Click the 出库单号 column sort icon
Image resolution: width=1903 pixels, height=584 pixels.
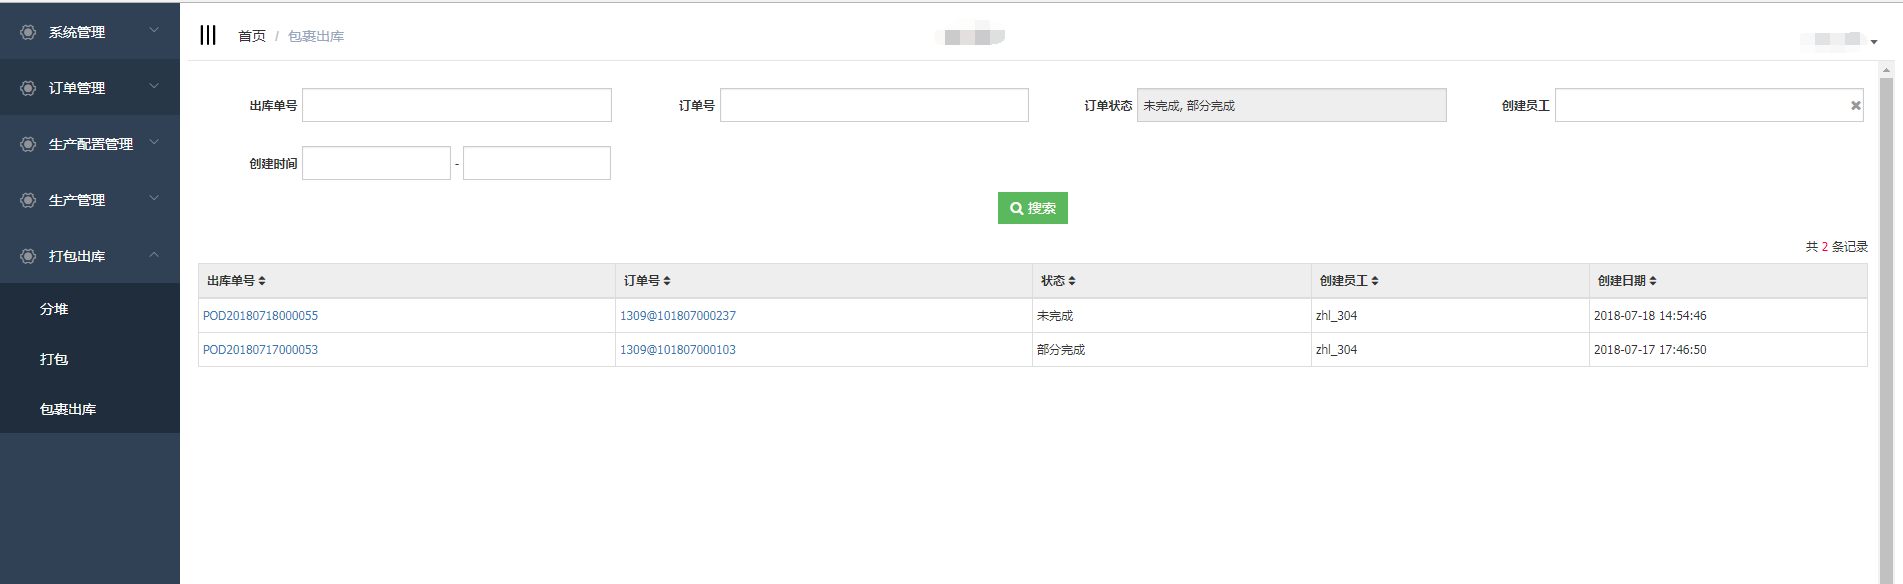tap(262, 281)
